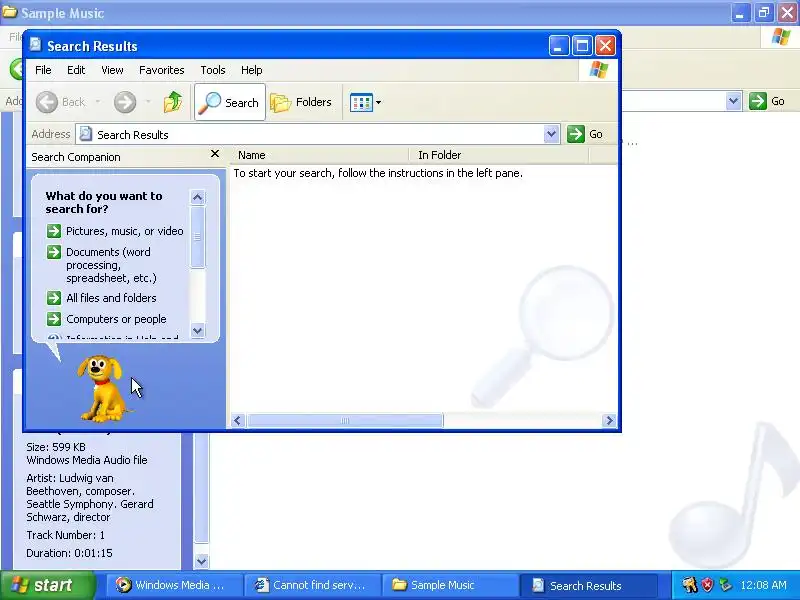Image resolution: width=800 pixels, height=600 pixels.
Task: Click green arrow beside Computers or people
Action: coord(54,319)
